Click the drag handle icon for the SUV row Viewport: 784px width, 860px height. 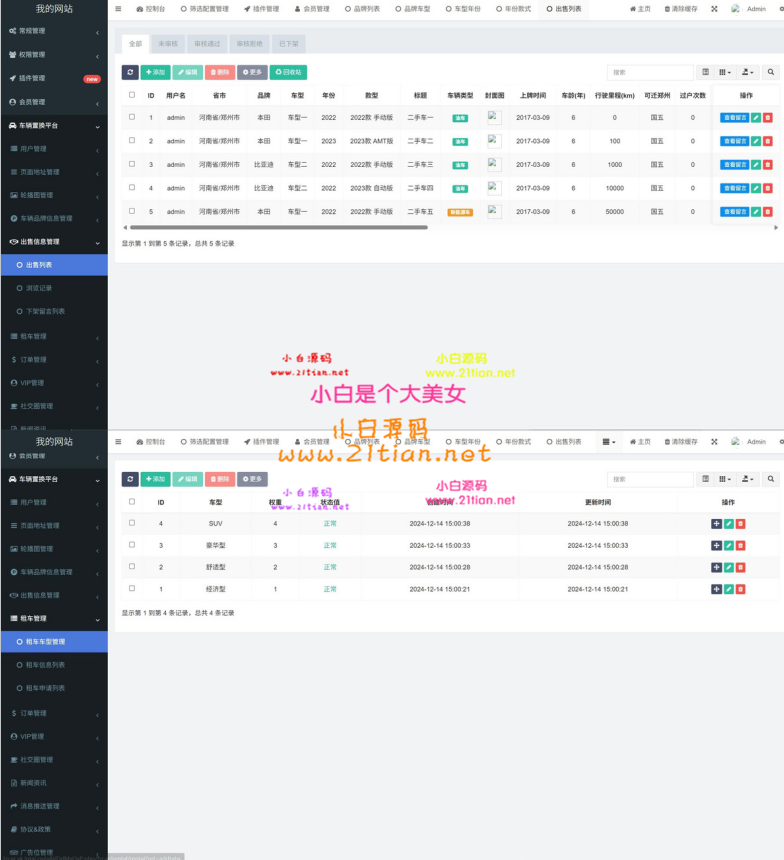coord(717,524)
